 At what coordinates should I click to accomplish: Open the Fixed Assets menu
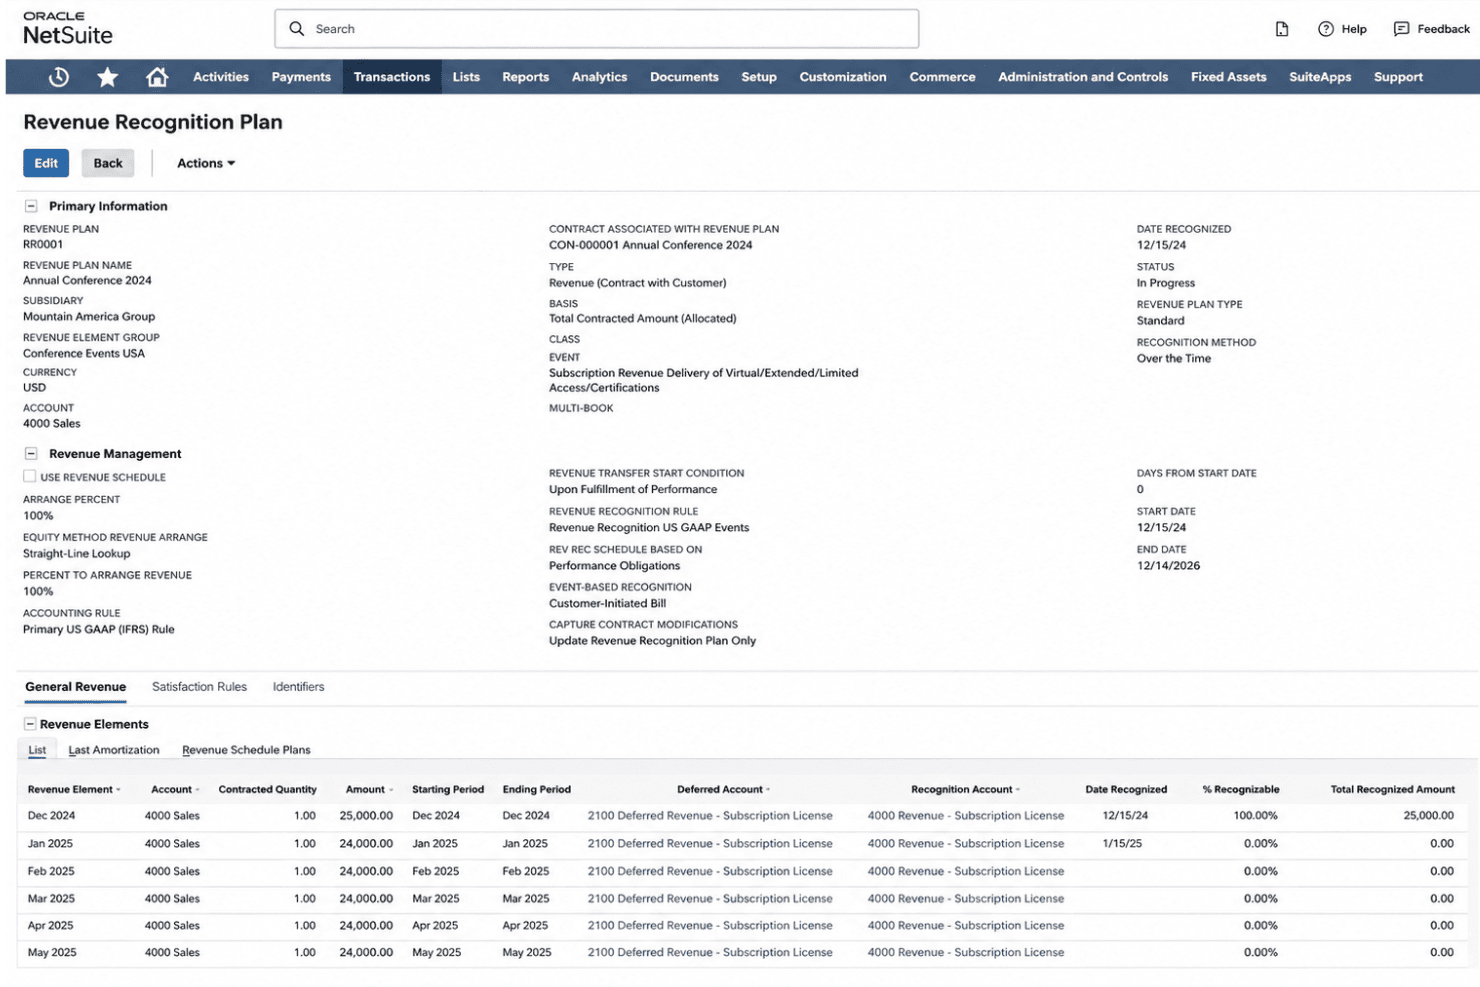[1228, 77]
